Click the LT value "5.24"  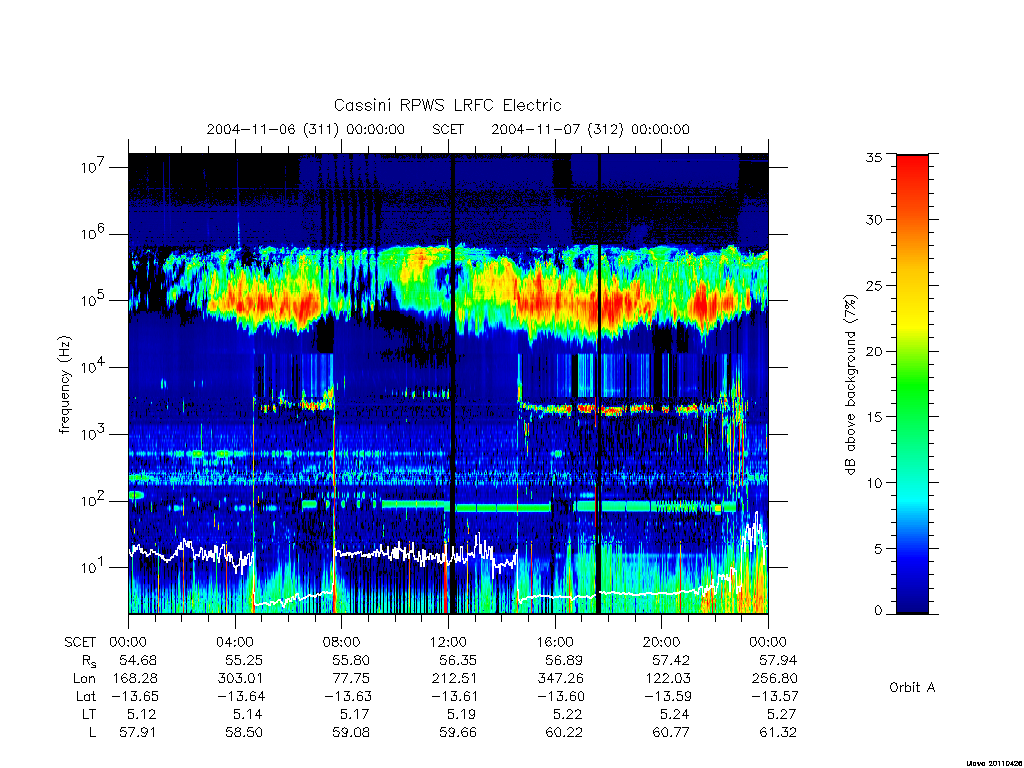tap(675, 714)
